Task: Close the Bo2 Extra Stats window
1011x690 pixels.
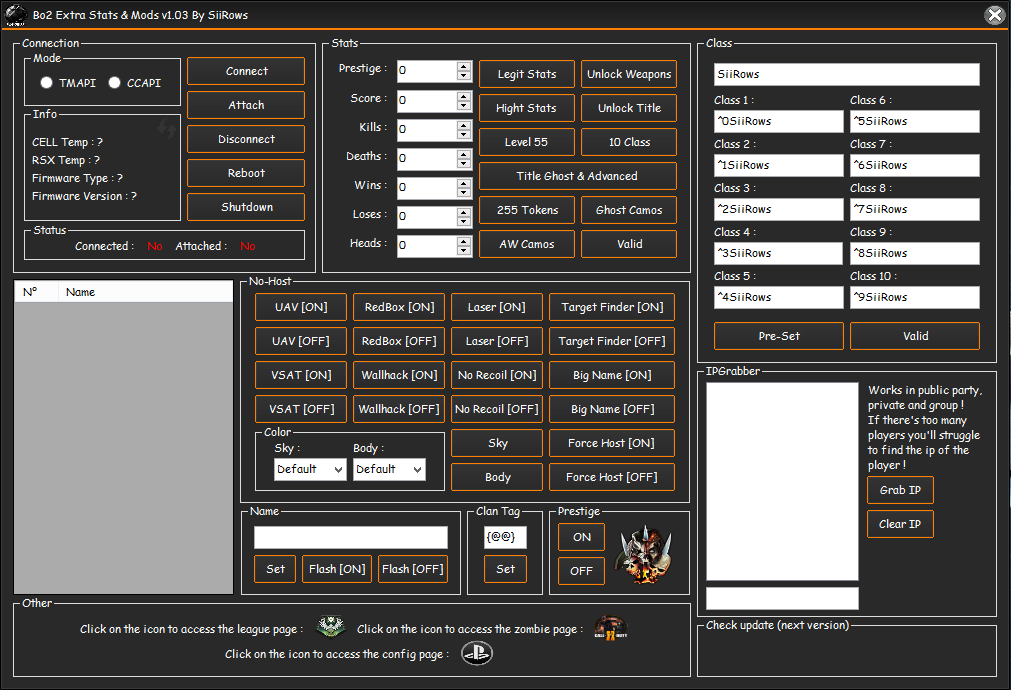Action: point(995,15)
